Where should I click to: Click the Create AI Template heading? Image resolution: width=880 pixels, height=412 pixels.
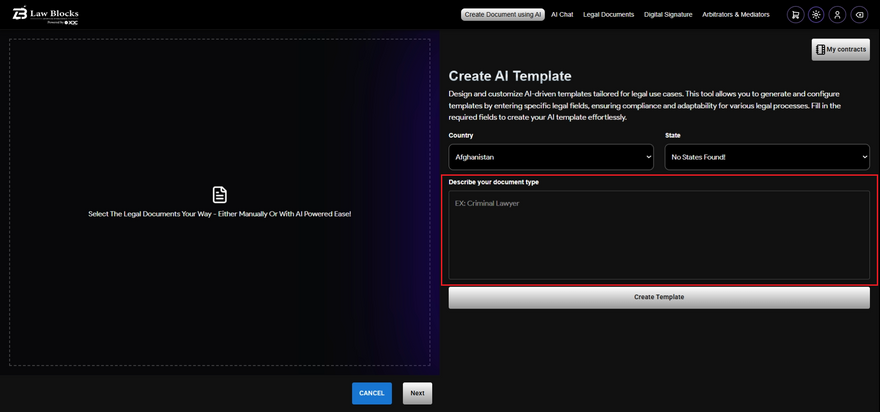pyautogui.click(x=510, y=76)
